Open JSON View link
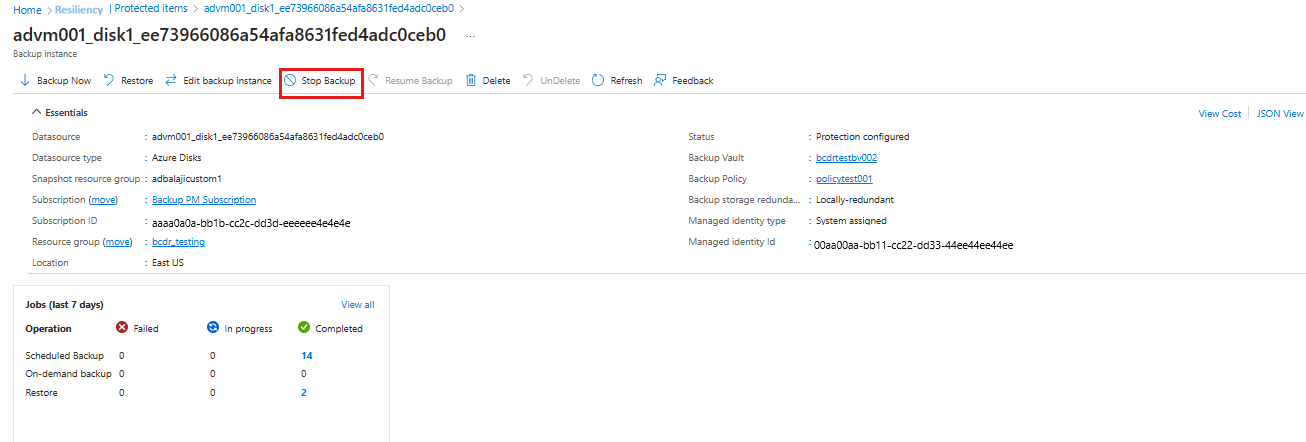 click(1280, 114)
